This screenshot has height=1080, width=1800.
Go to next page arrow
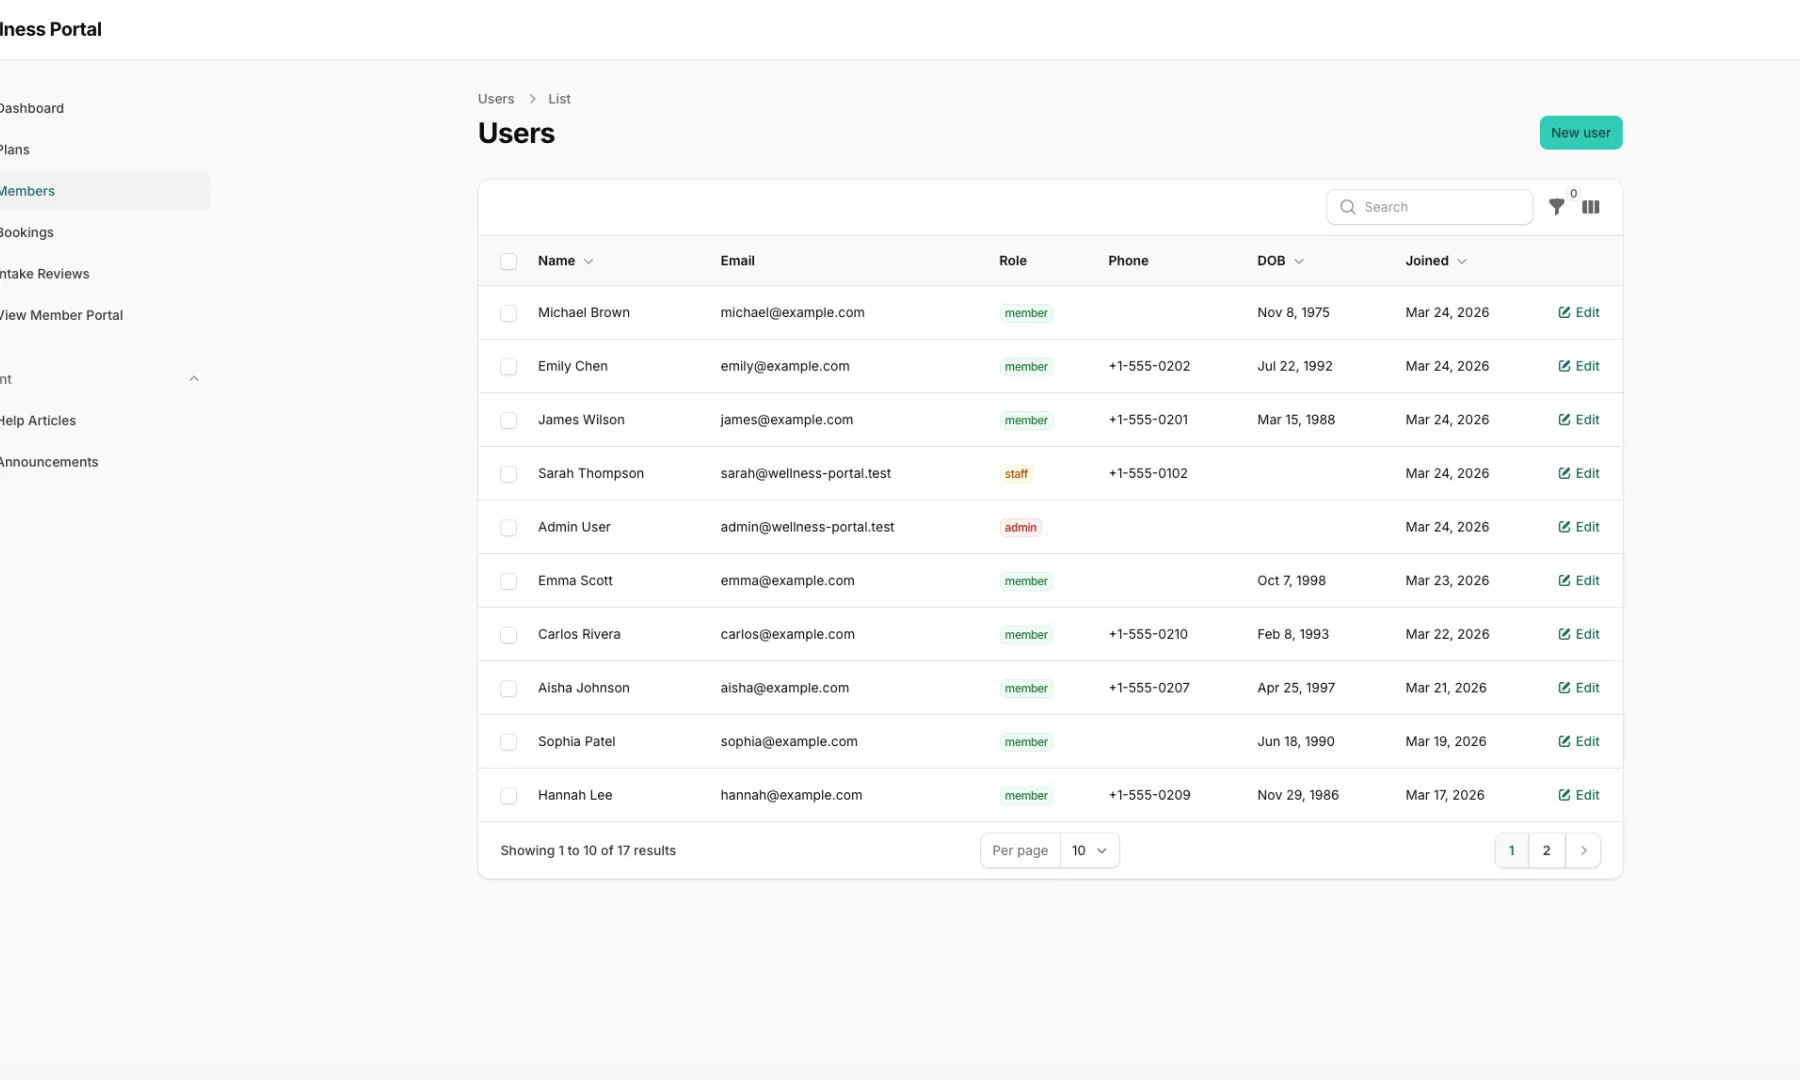pos(1583,851)
